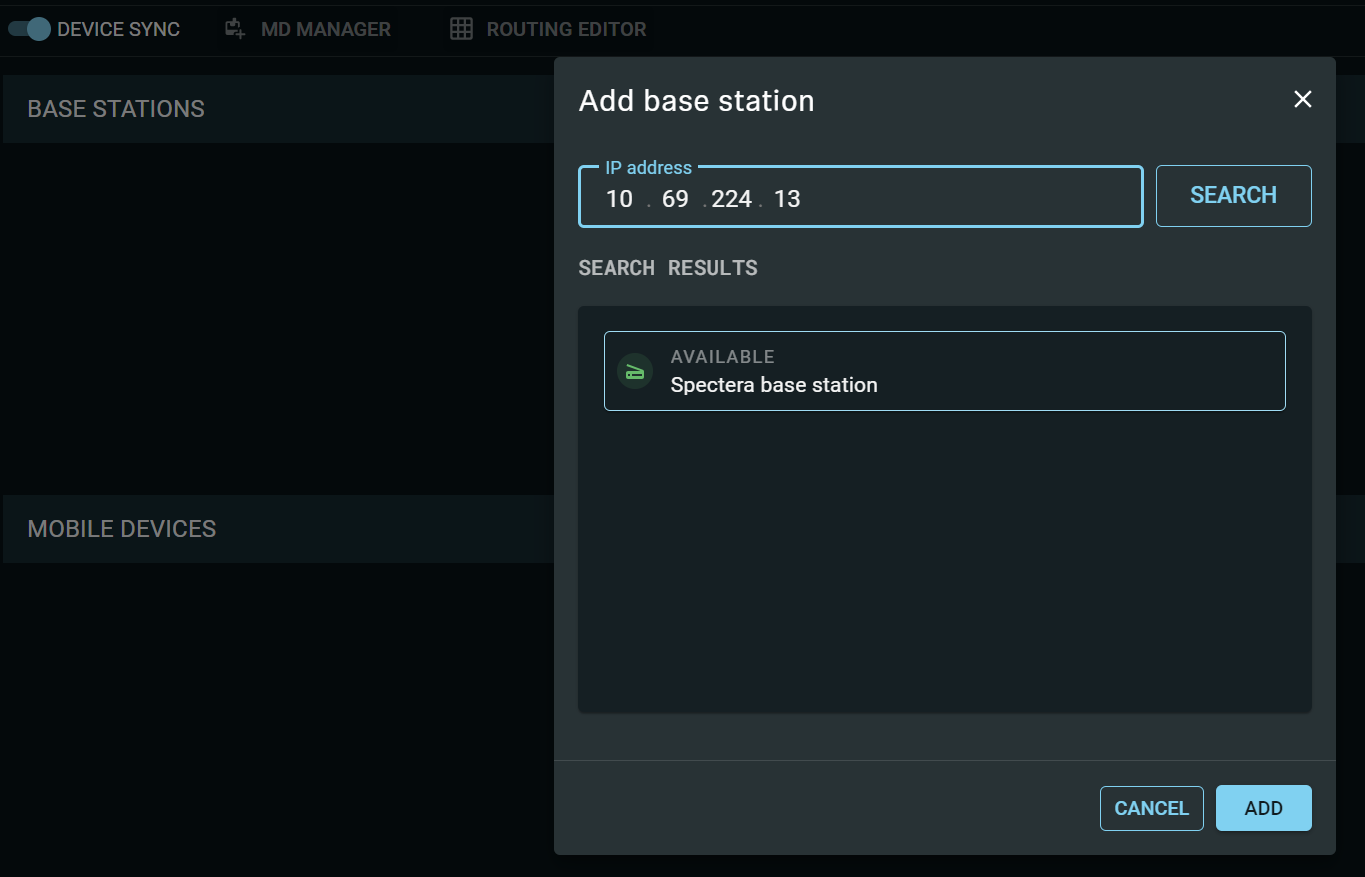
Task: Click the green base station device icon
Action: pyautogui.click(x=635, y=371)
